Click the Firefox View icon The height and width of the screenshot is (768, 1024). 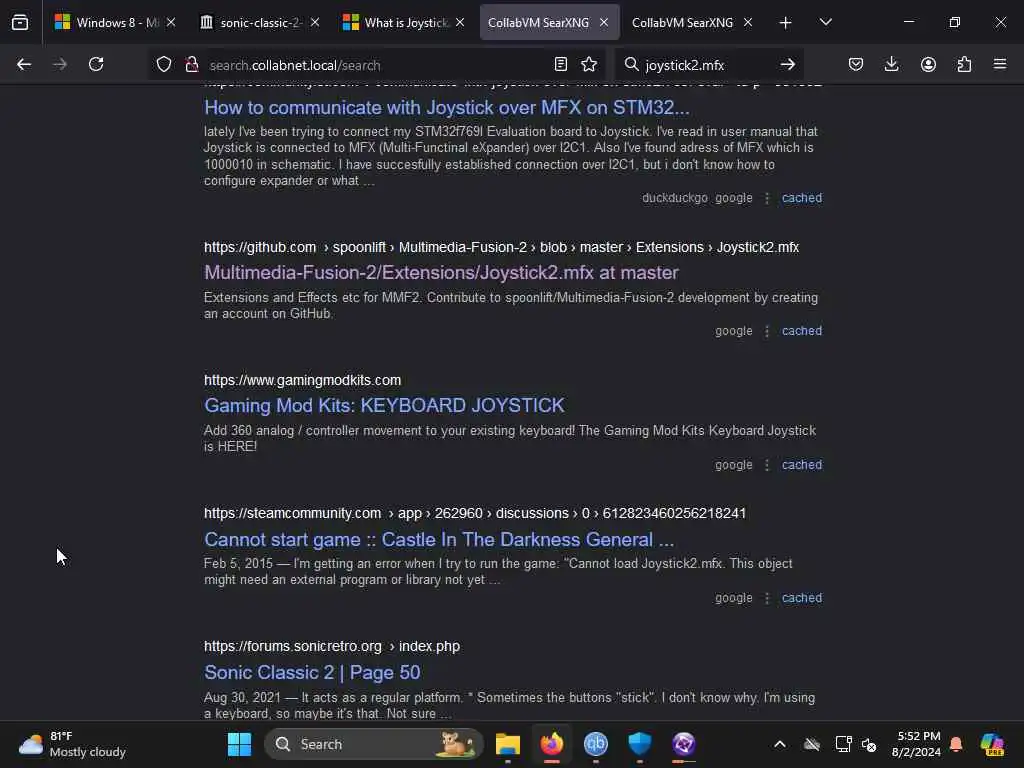(x=20, y=23)
